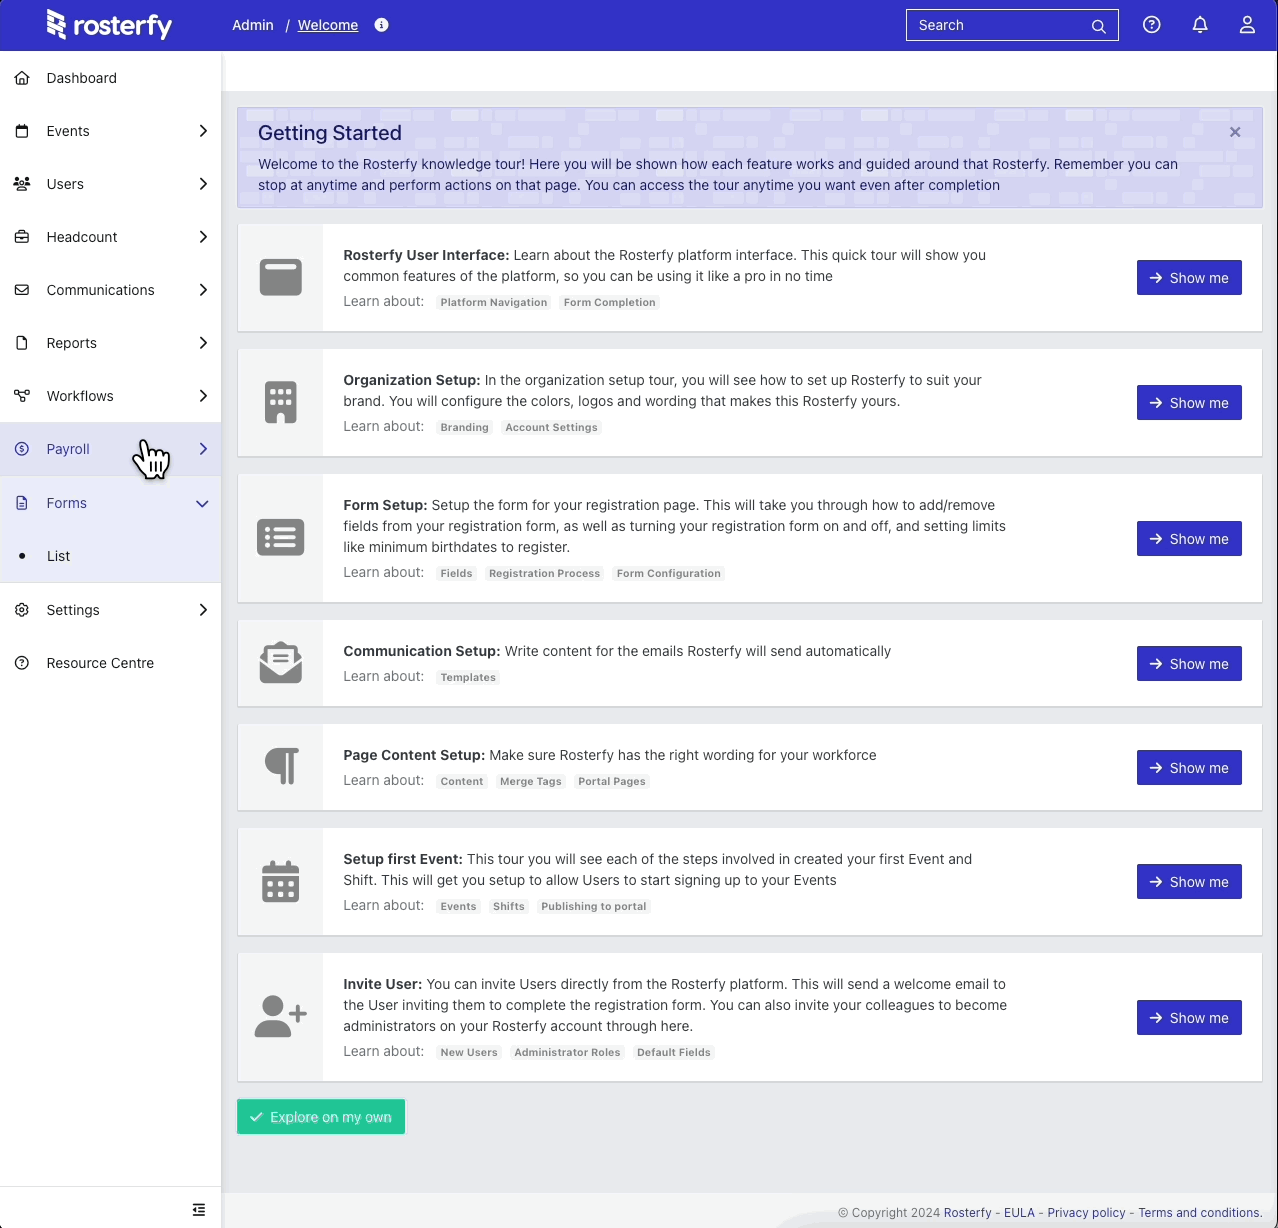Select the Forms sidebar label
This screenshot has width=1278, height=1228.
coord(67,503)
